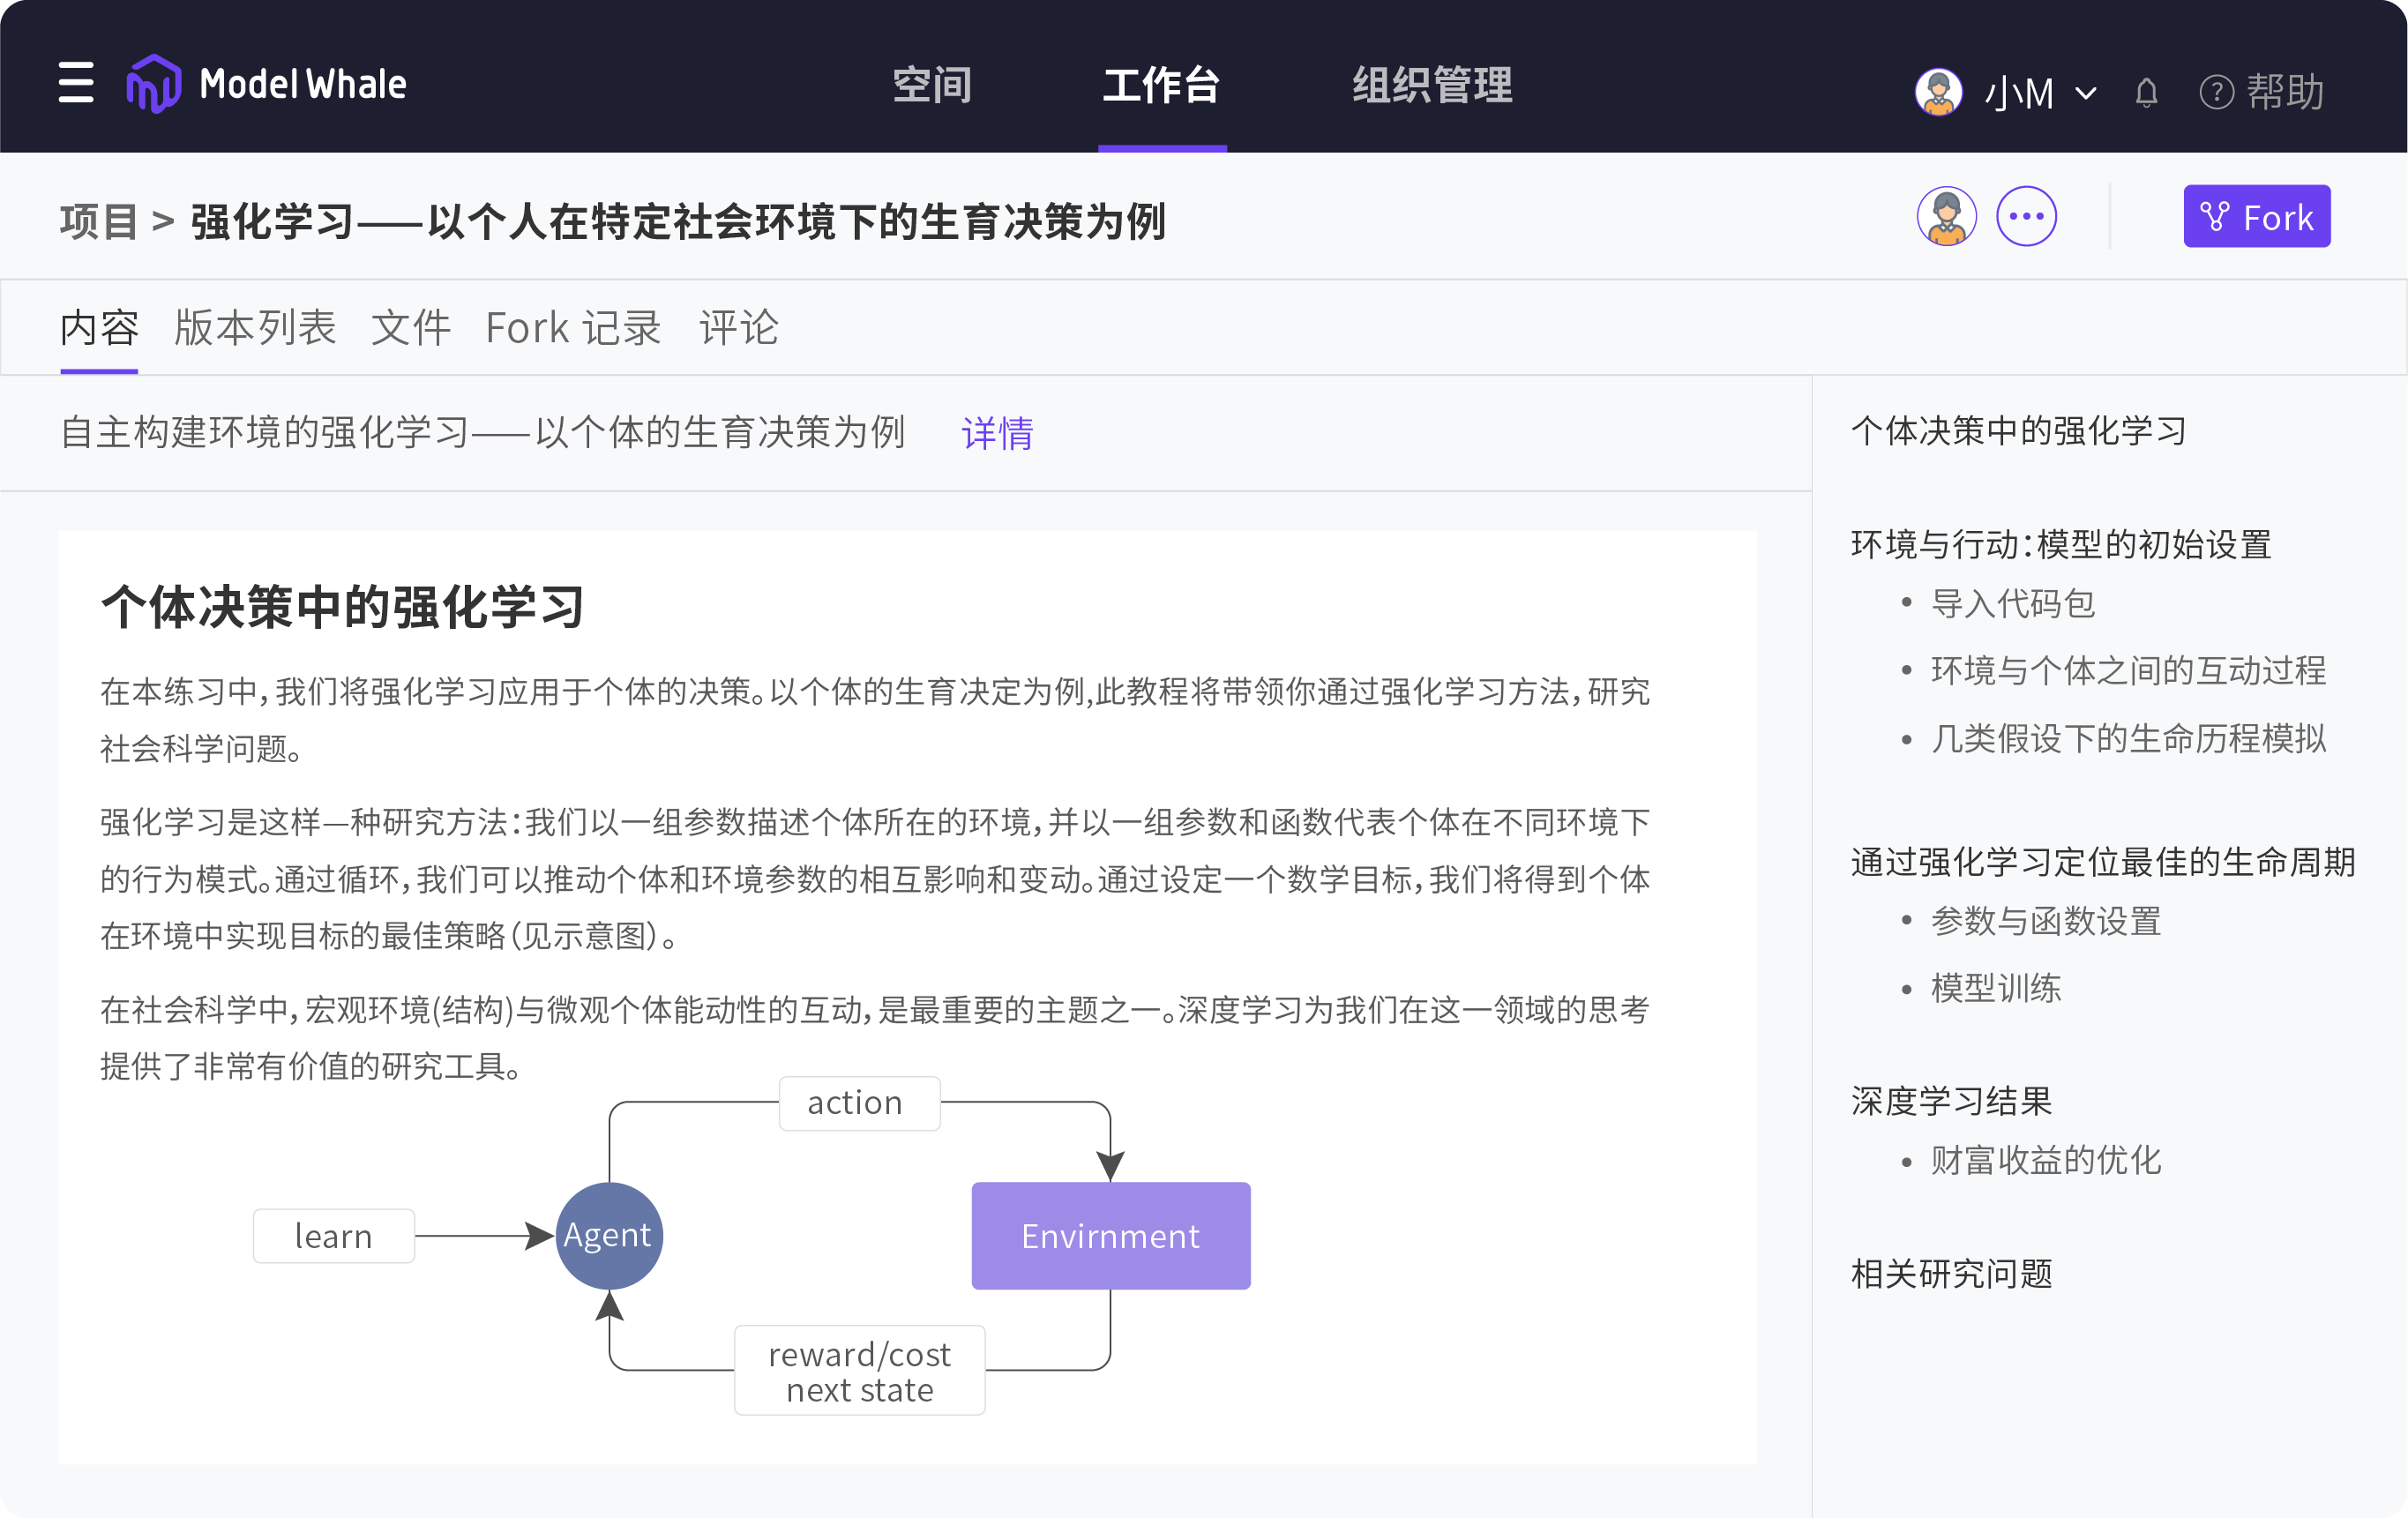Select the 工作台 navigation item
This screenshot has height=1518, width=2408.
coord(1161,85)
